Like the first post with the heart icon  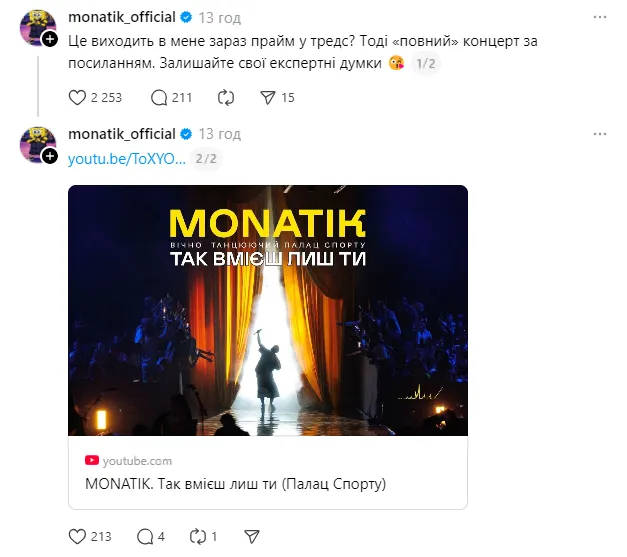78,97
